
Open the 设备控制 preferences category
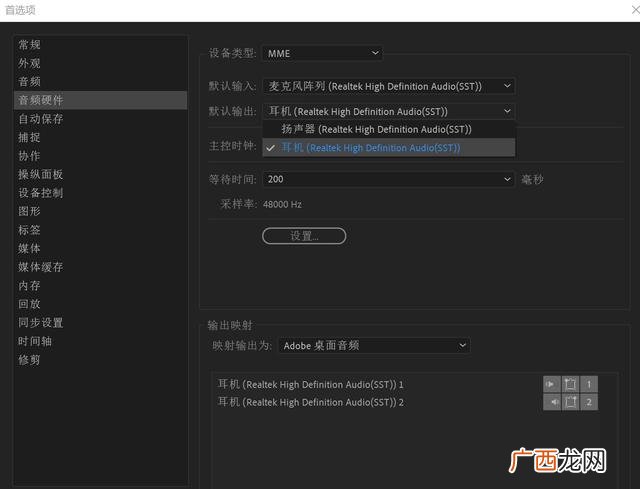coord(100,193)
